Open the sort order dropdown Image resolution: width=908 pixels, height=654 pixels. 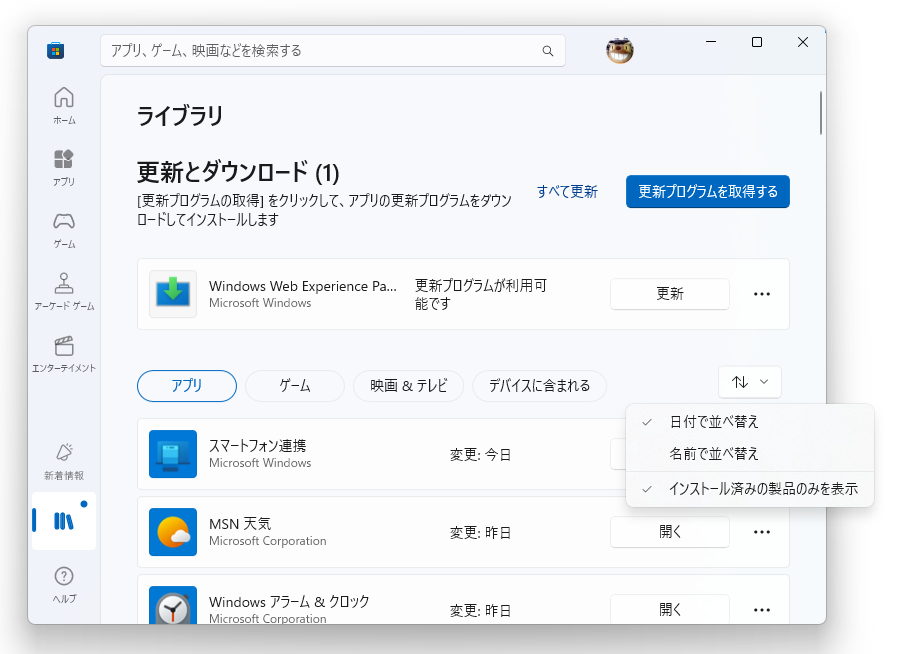pos(750,382)
